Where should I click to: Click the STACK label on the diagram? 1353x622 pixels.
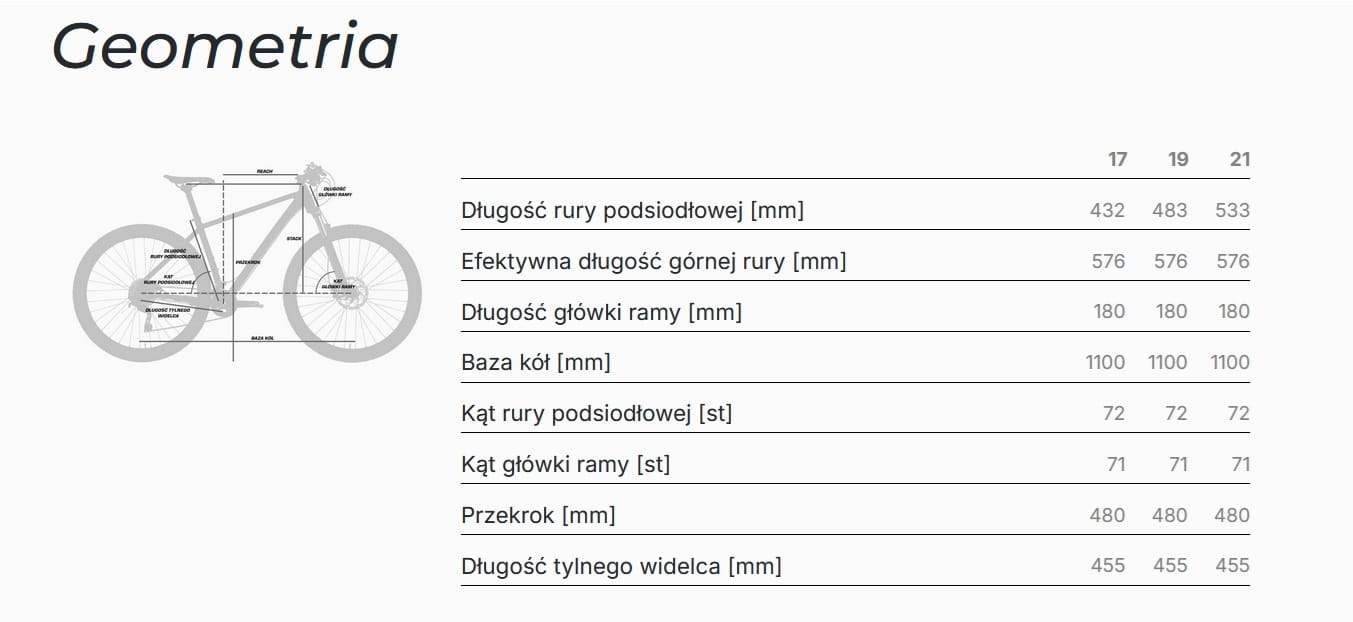[x=293, y=238]
